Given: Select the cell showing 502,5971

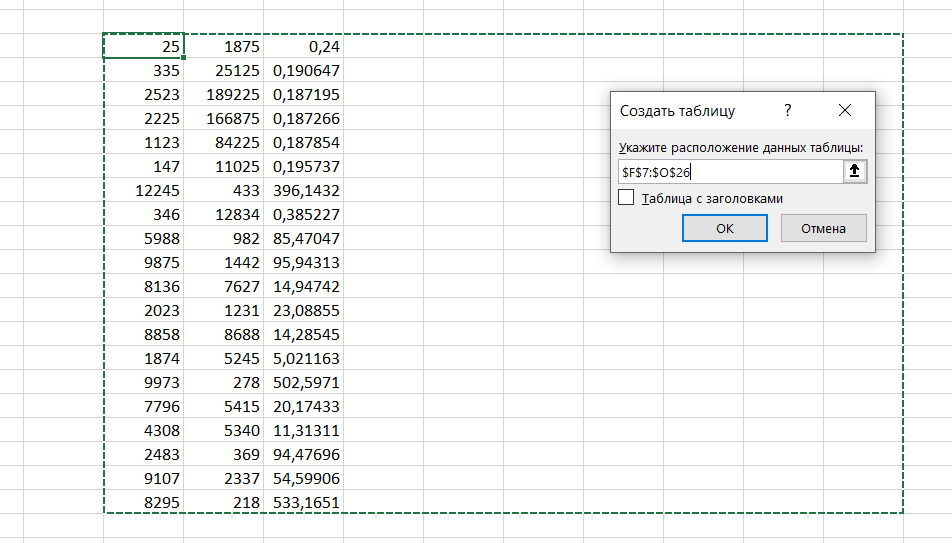Looking at the screenshot, I should point(303,382).
